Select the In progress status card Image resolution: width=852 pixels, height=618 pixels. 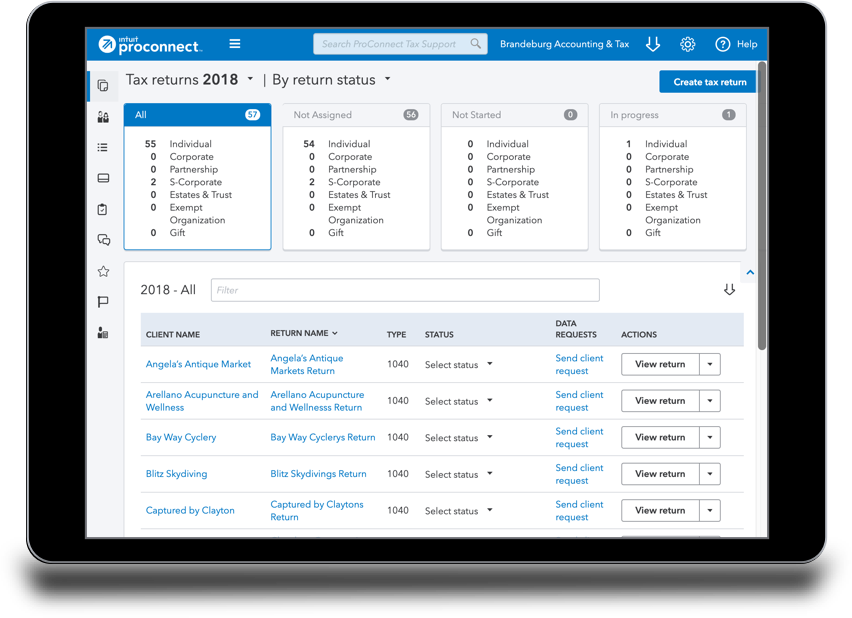click(x=673, y=177)
